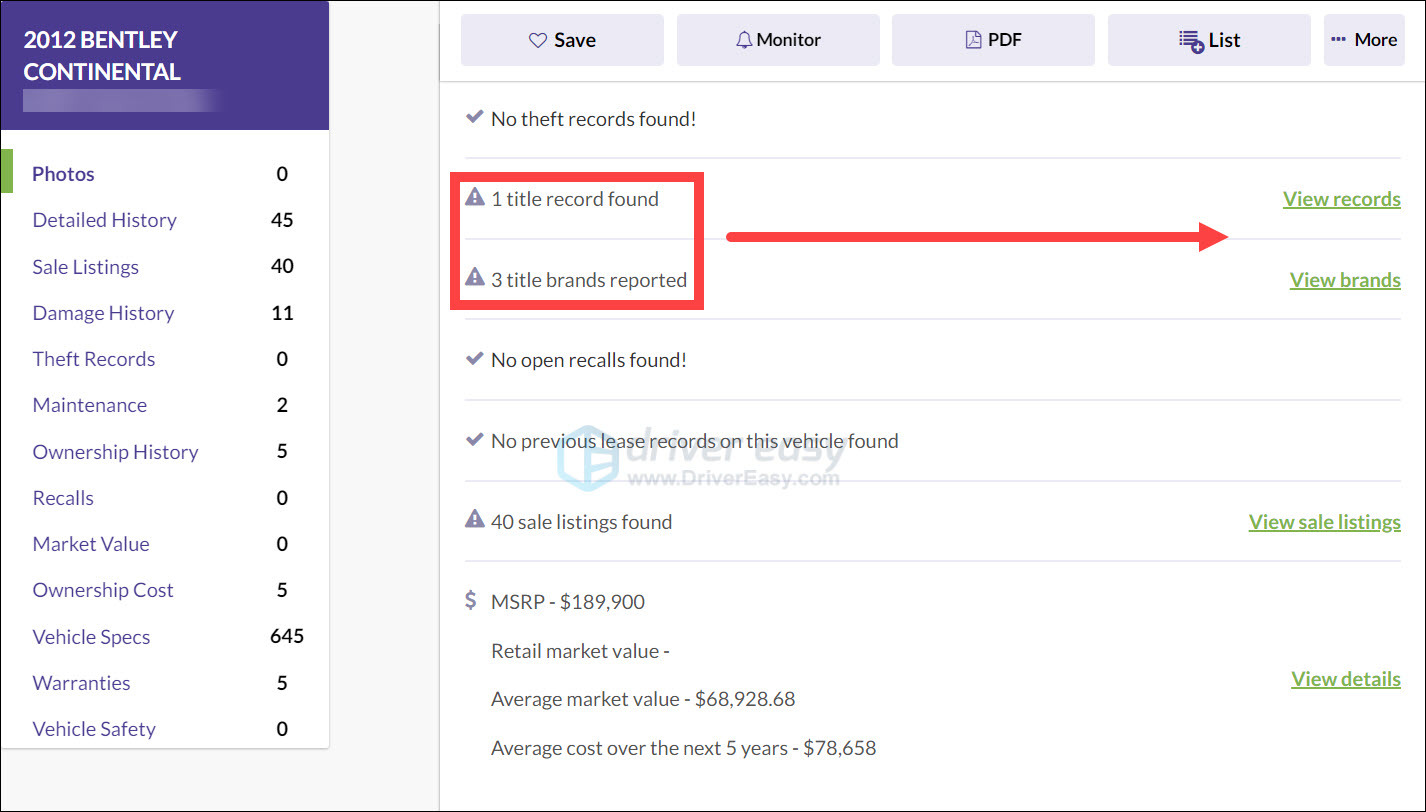The image size is (1426, 812).
Task: Click the list-plus icon in the List button
Action: point(1191,41)
